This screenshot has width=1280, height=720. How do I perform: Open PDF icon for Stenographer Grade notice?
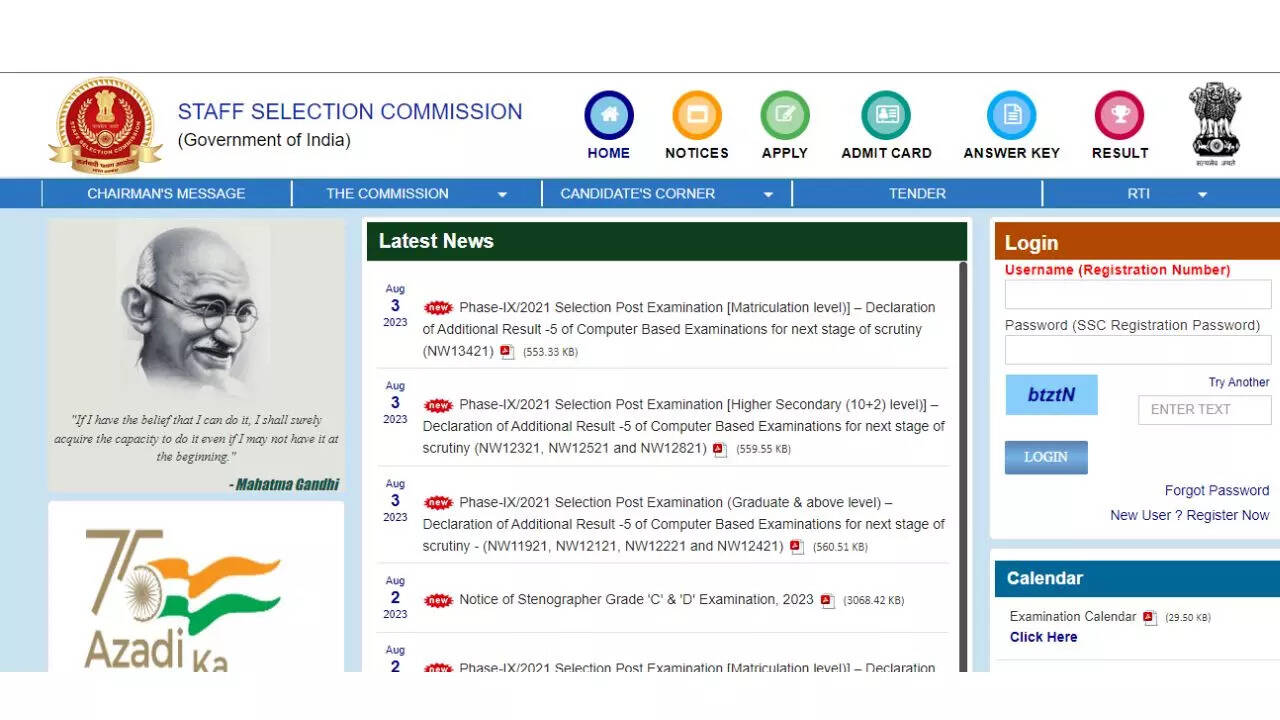(827, 601)
